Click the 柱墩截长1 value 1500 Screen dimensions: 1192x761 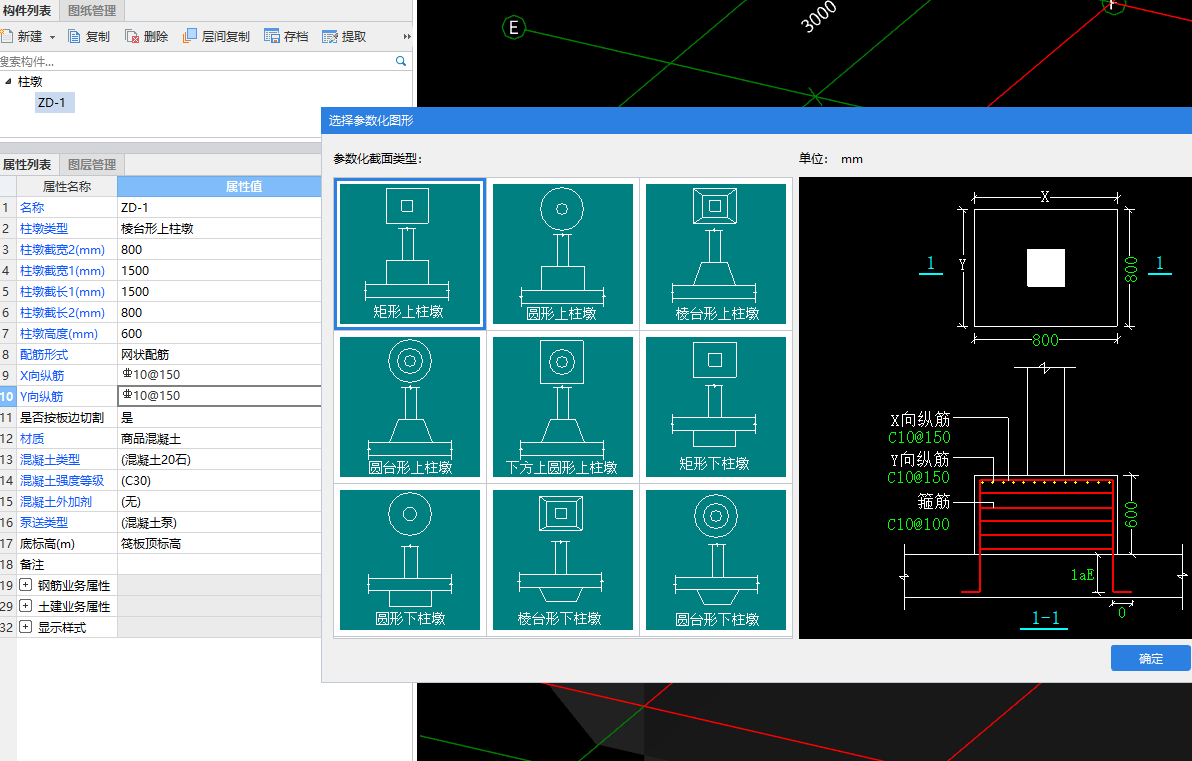click(x=219, y=291)
